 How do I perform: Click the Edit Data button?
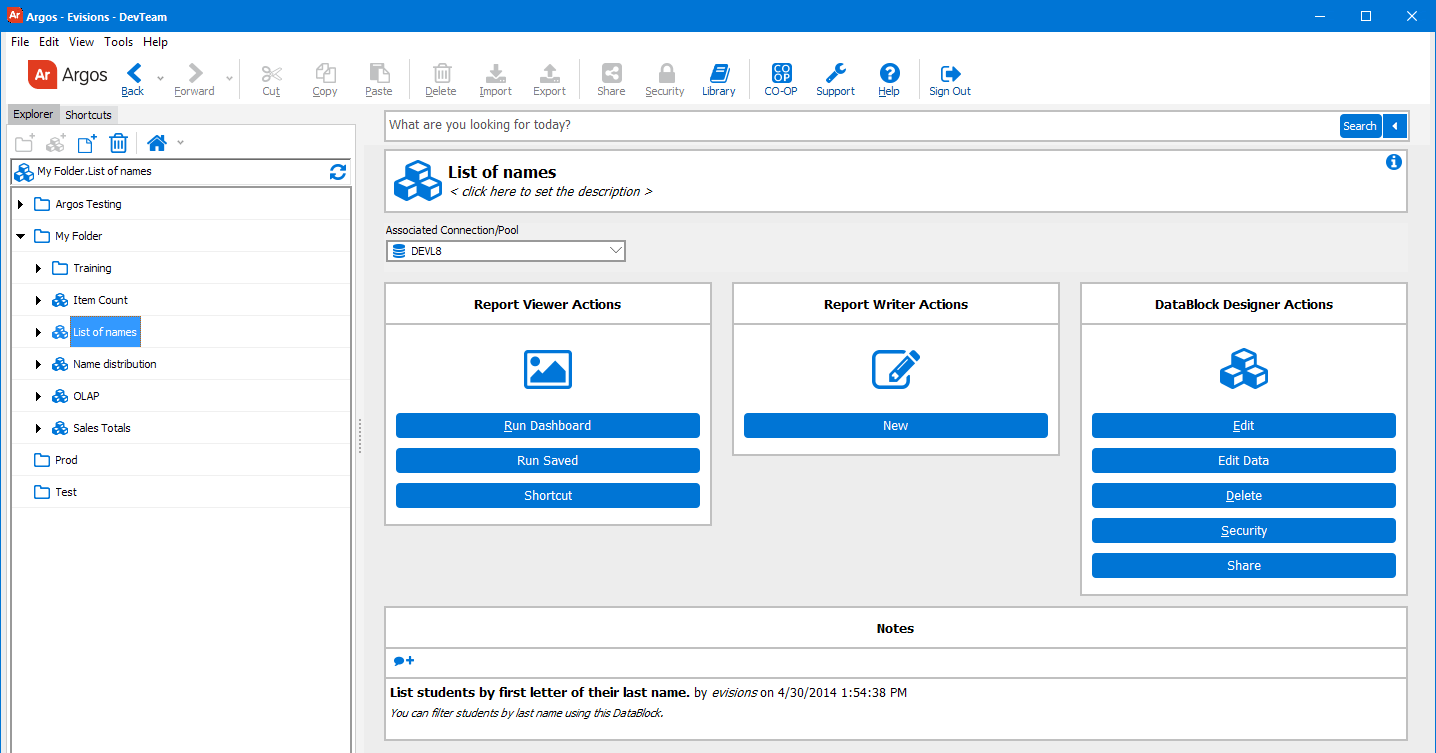point(1244,461)
